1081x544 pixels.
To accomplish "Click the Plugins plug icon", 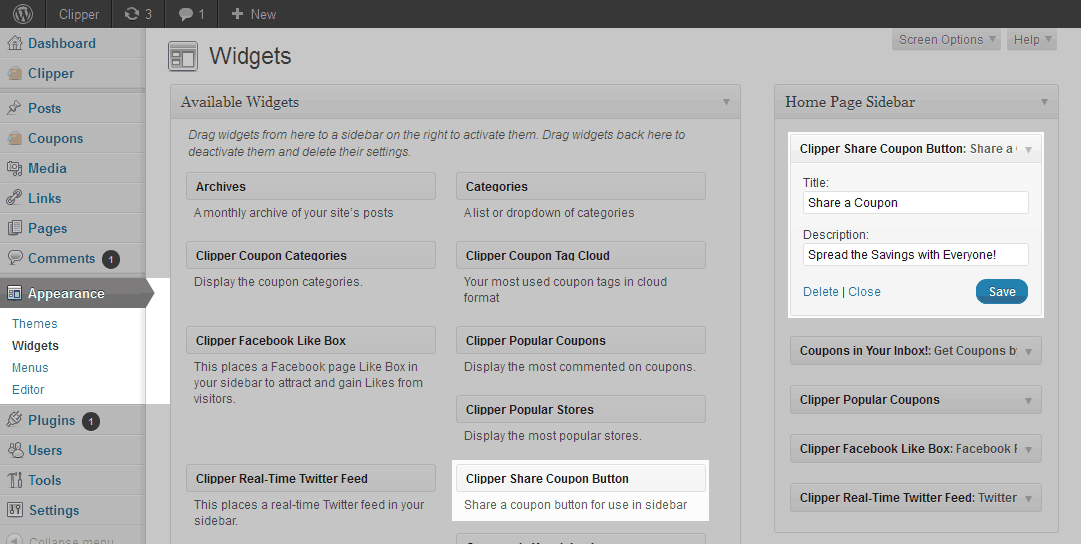I will tap(14, 420).
